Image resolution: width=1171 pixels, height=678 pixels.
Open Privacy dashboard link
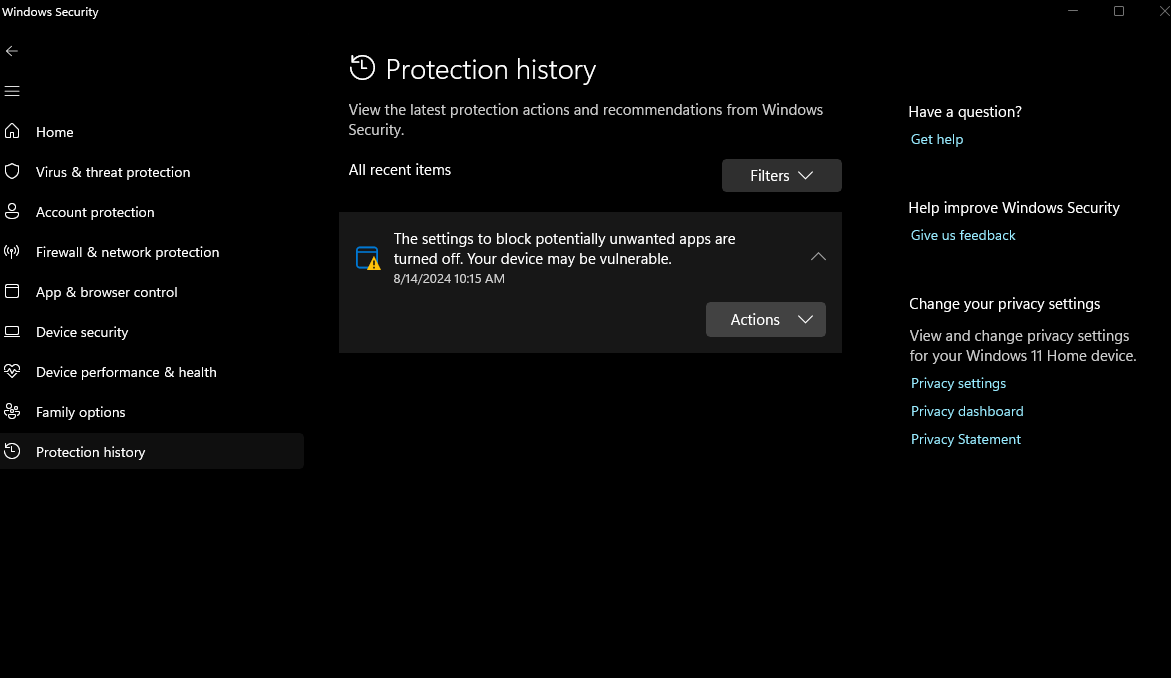967,411
